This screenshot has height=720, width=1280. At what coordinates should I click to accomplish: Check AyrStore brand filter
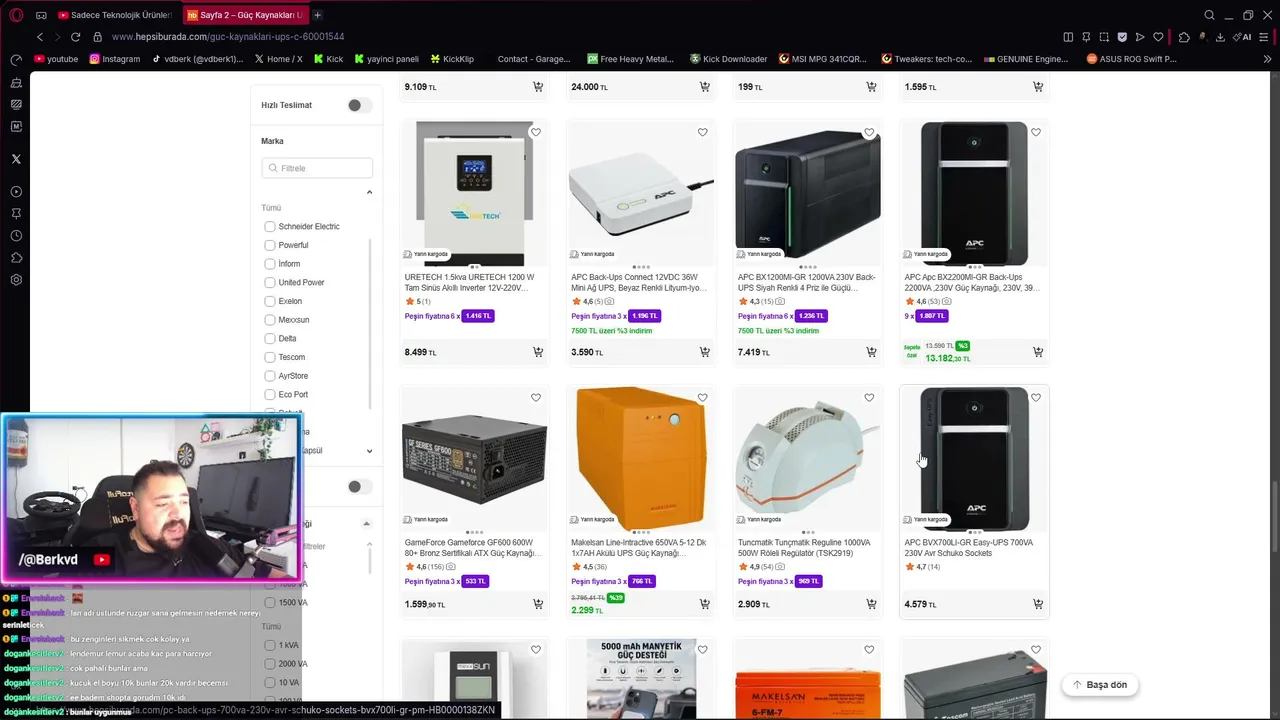coord(270,376)
